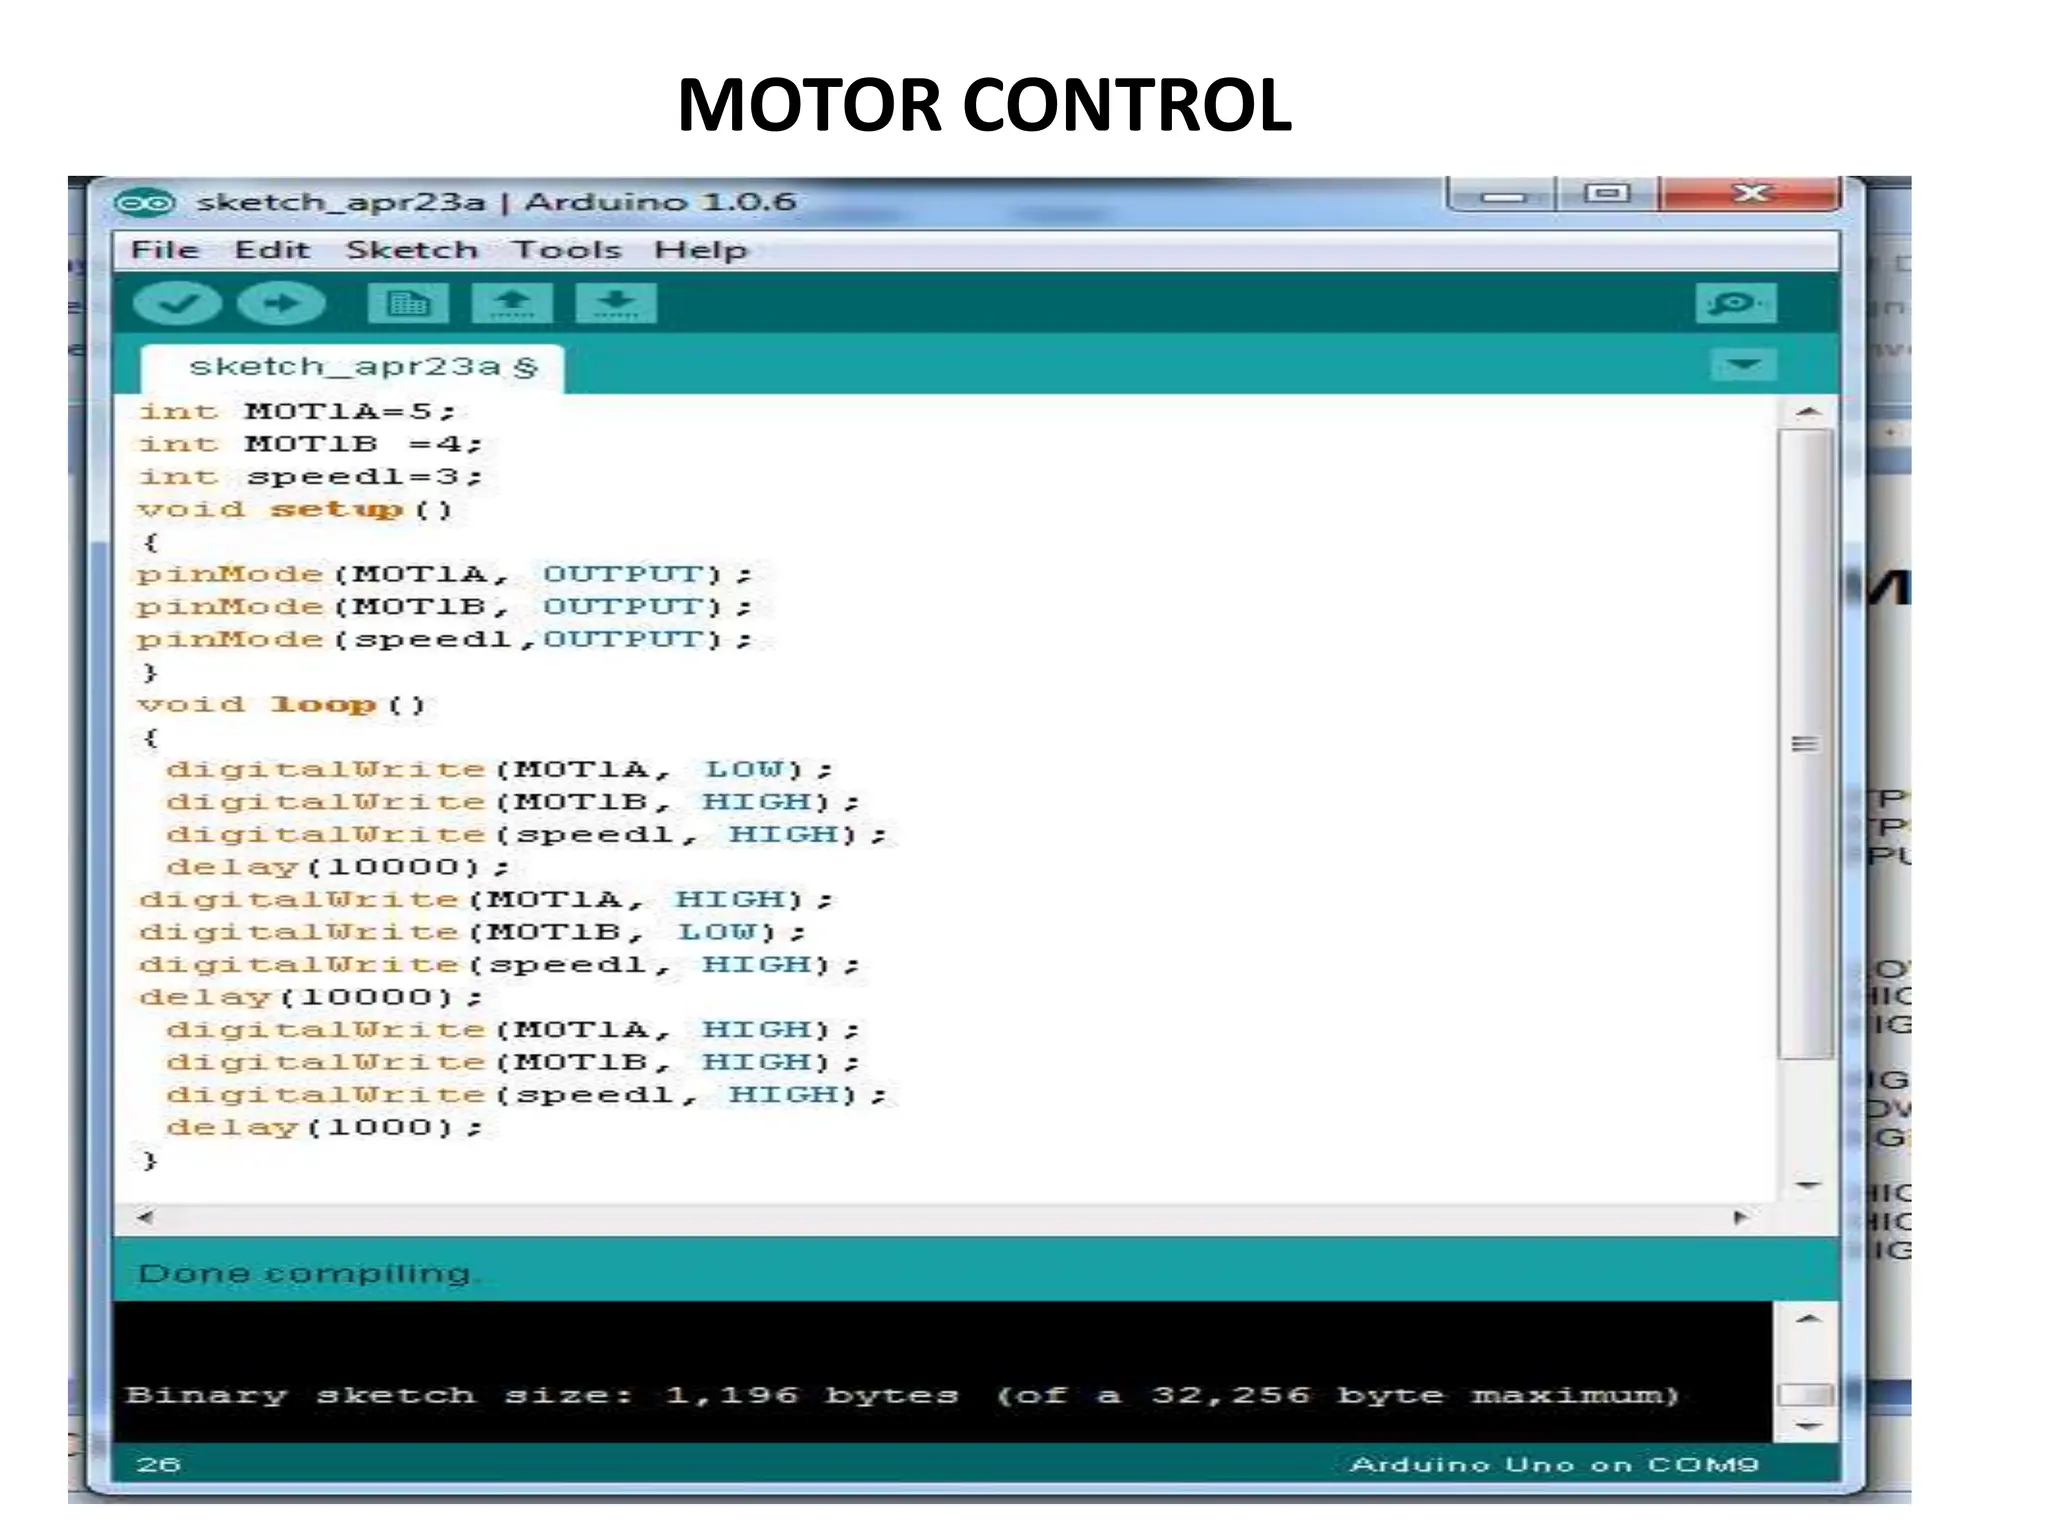The width and height of the screenshot is (2048, 1536).
Task: Click the Save sketch down-arrow icon
Action: click(616, 303)
